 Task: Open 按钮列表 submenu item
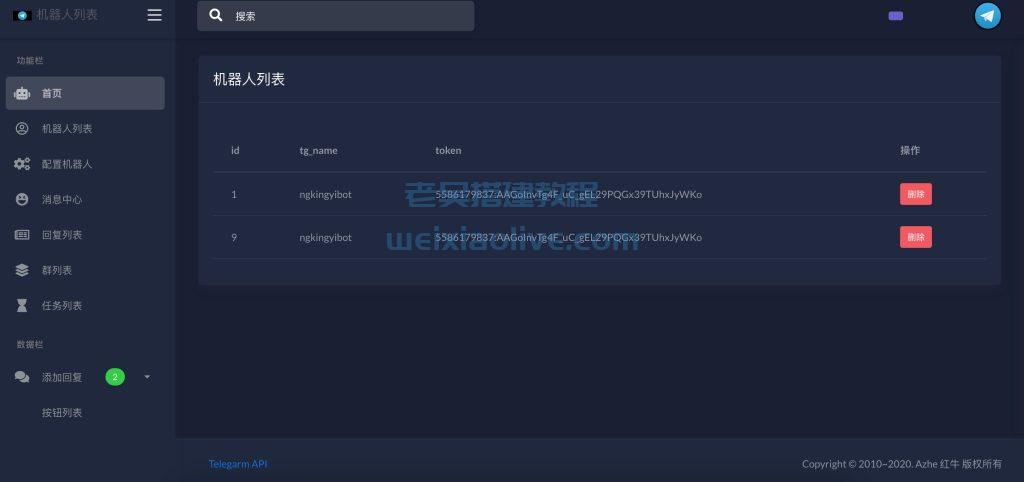click(x=62, y=412)
